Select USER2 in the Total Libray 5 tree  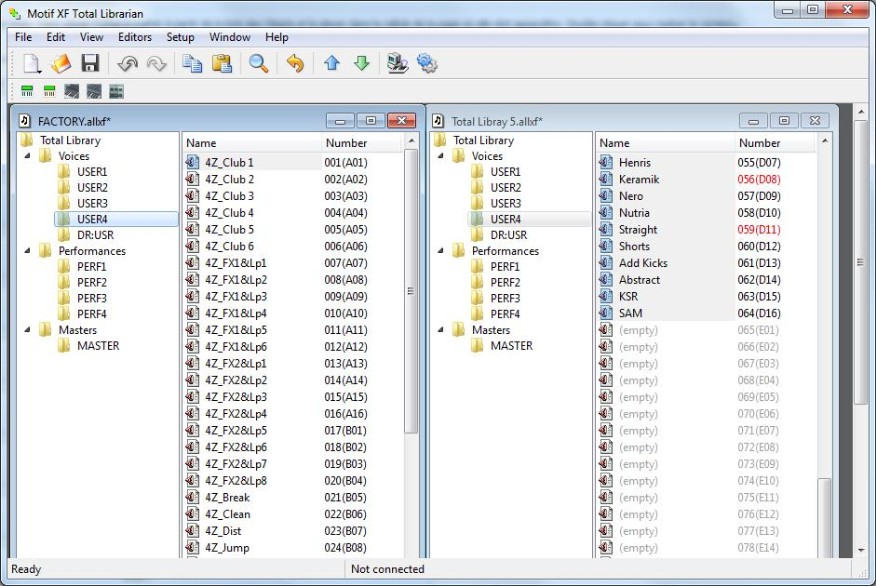pos(506,187)
